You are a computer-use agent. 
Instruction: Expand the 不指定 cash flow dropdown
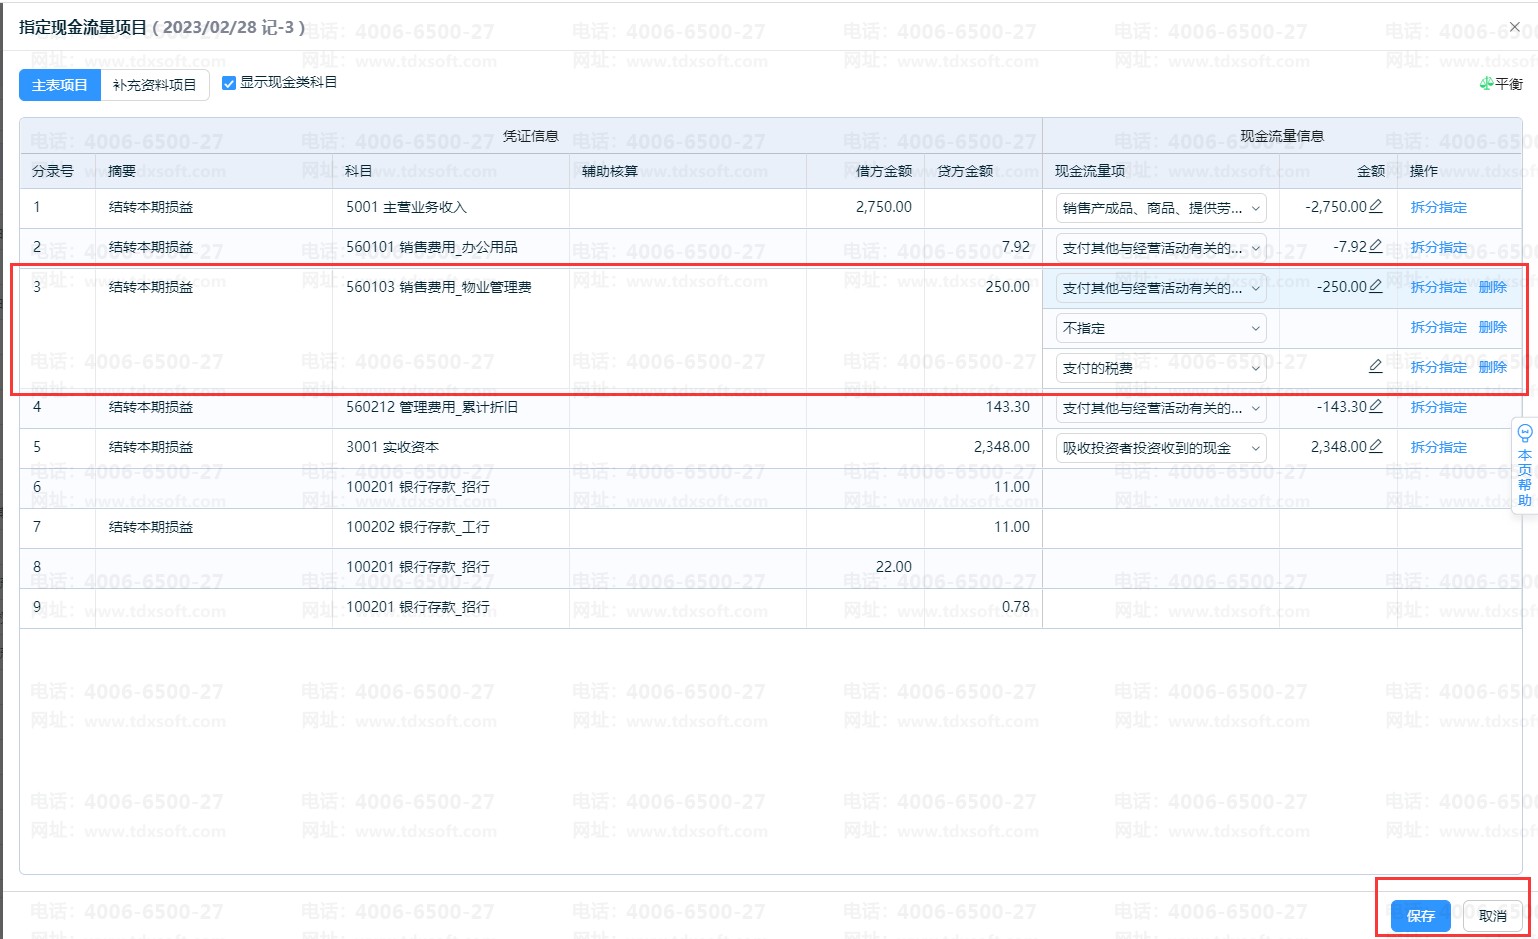coord(1161,328)
